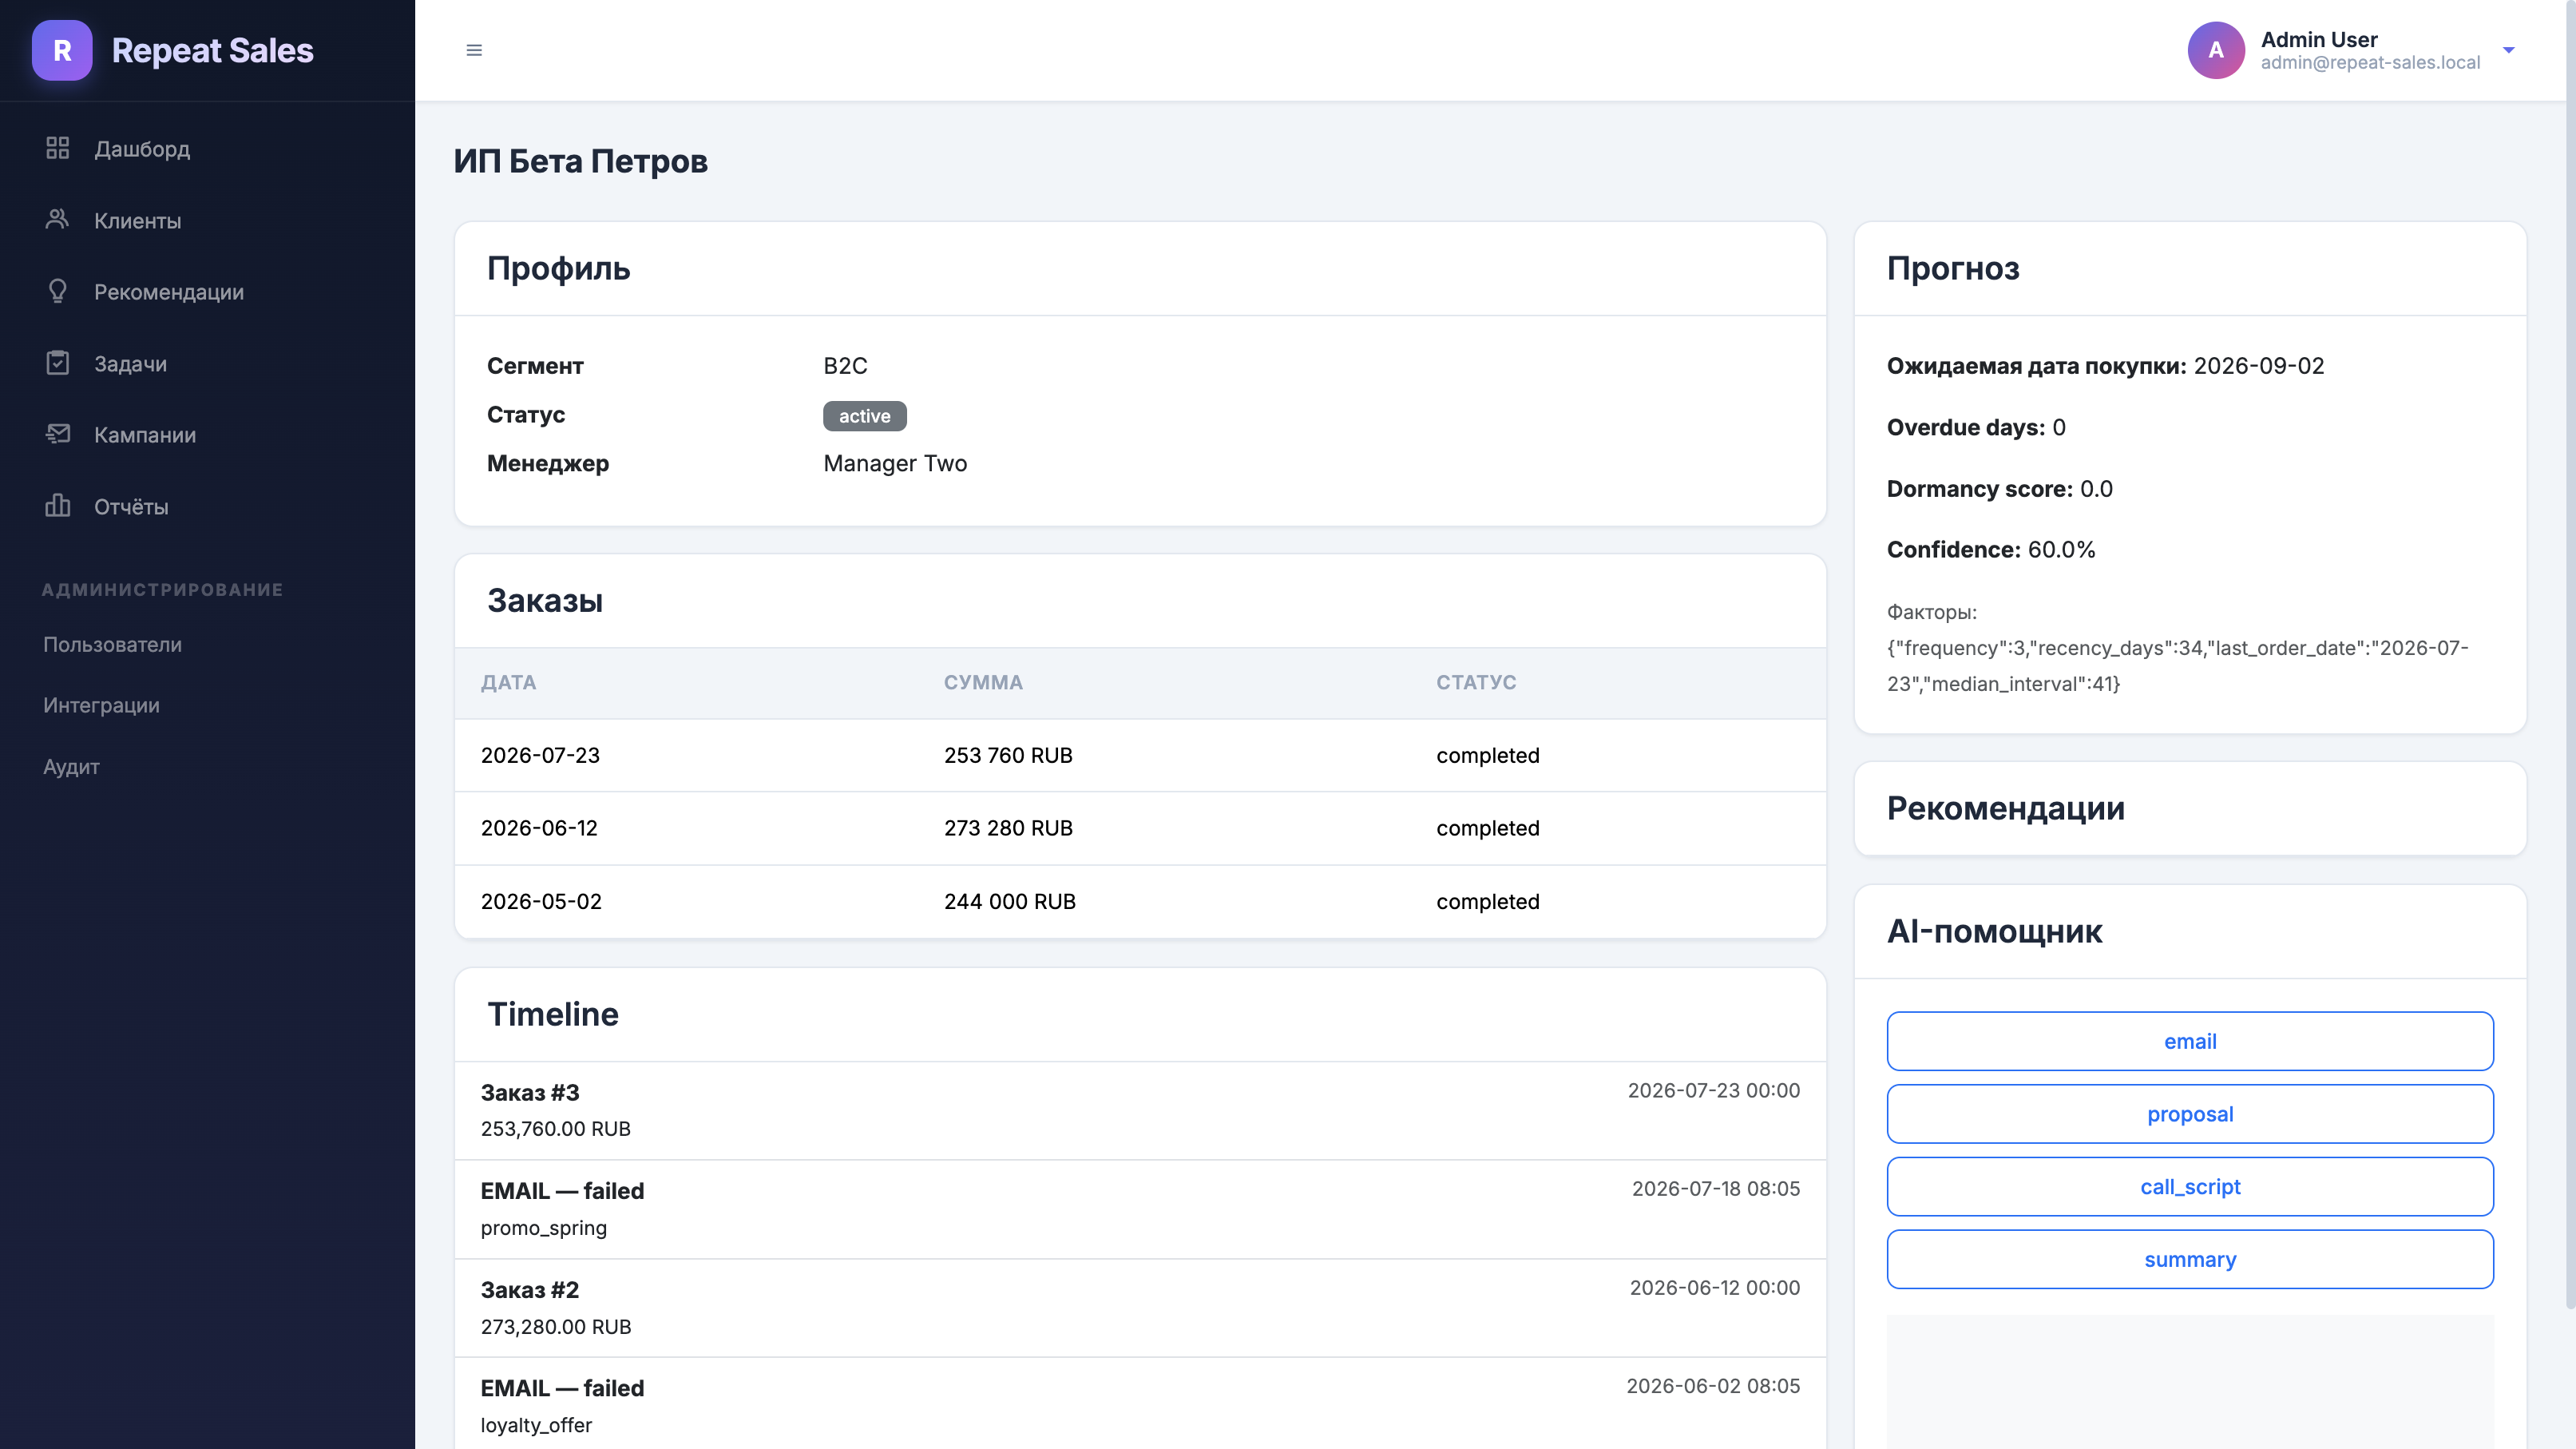Click the Клиенты people icon
Image resolution: width=2576 pixels, height=1449 pixels.
click(x=58, y=219)
